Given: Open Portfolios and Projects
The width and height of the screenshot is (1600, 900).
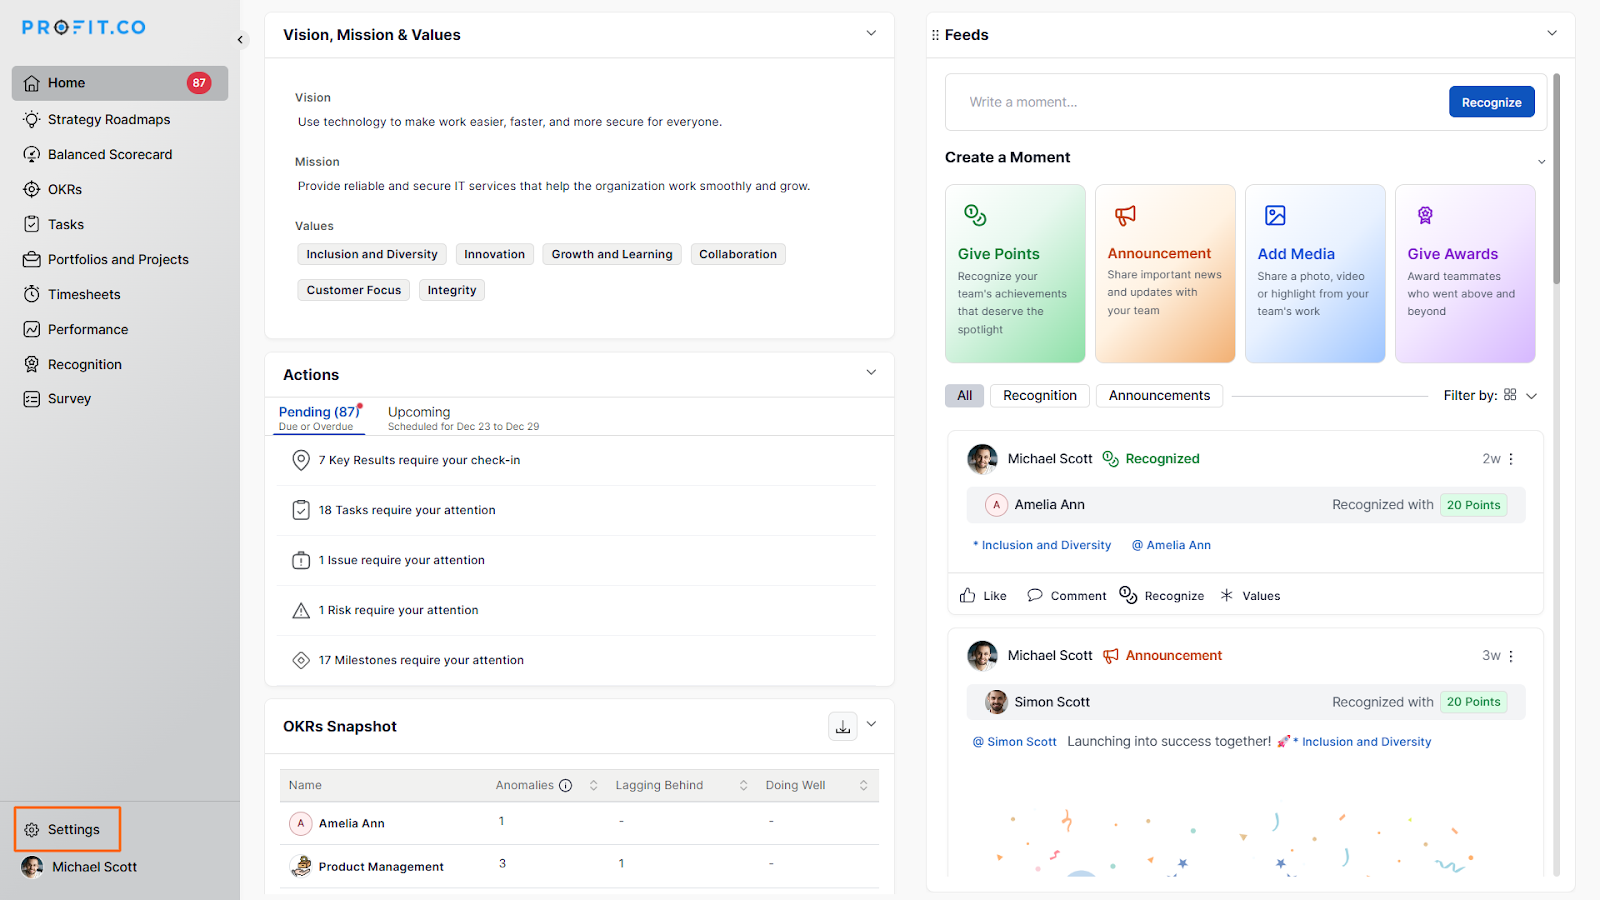Looking at the screenshot, I should coord(118,259).
